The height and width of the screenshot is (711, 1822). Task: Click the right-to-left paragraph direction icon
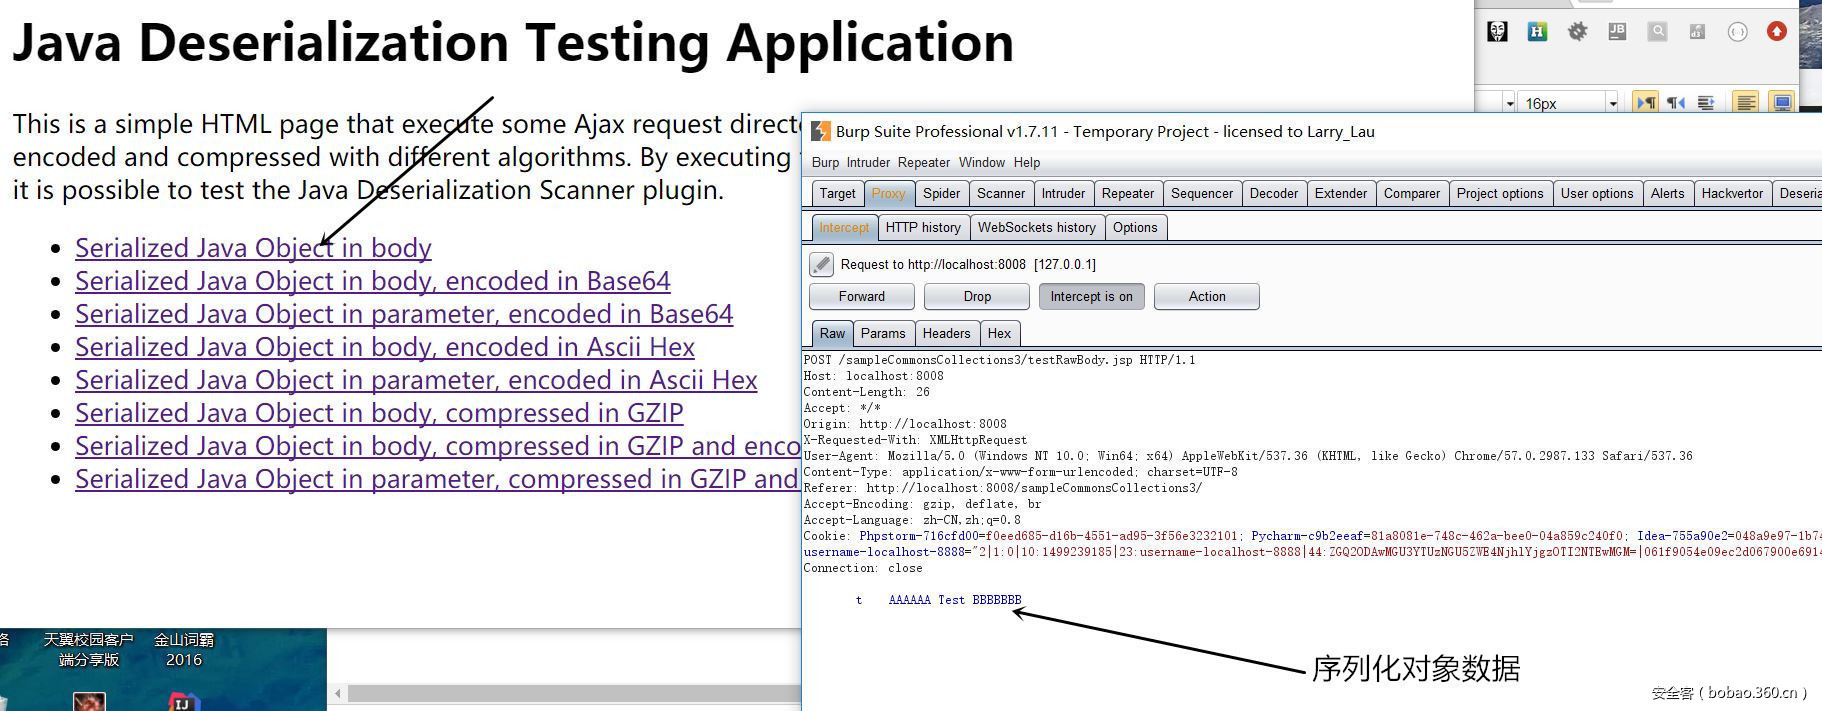[x=1676, y=102]
